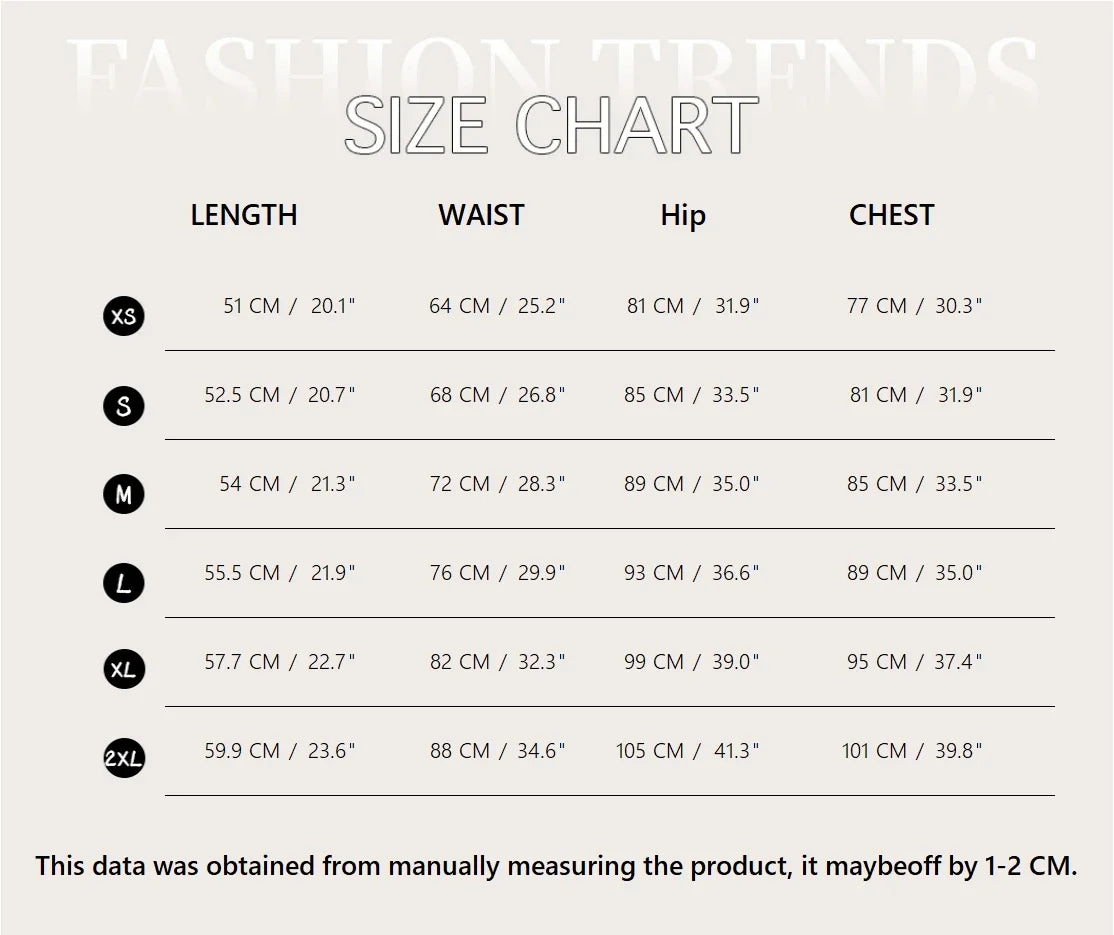
Task: Click the S size badge icon
Action: (124, 406)
